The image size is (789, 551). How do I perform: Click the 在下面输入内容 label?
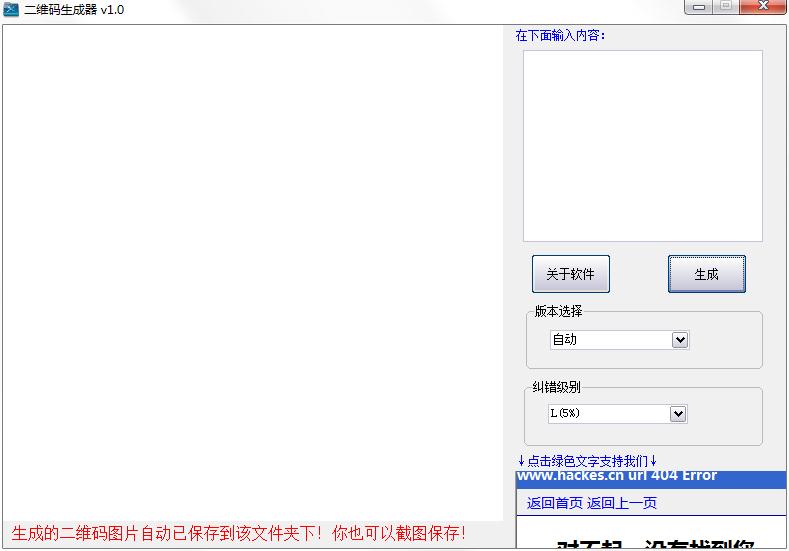(x=560, y=36)
